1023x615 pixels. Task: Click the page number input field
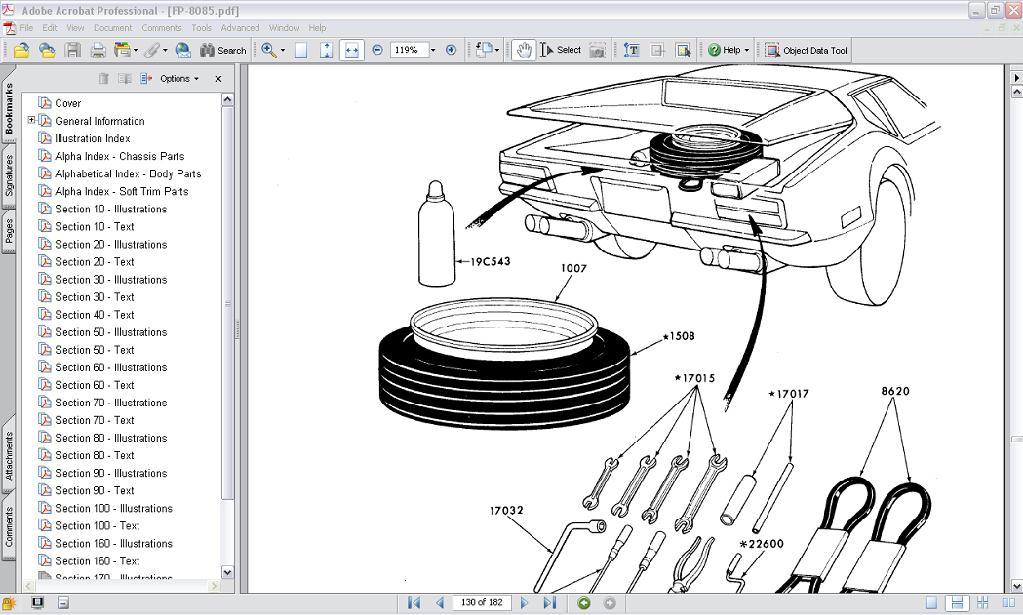(x=481, y=603)
